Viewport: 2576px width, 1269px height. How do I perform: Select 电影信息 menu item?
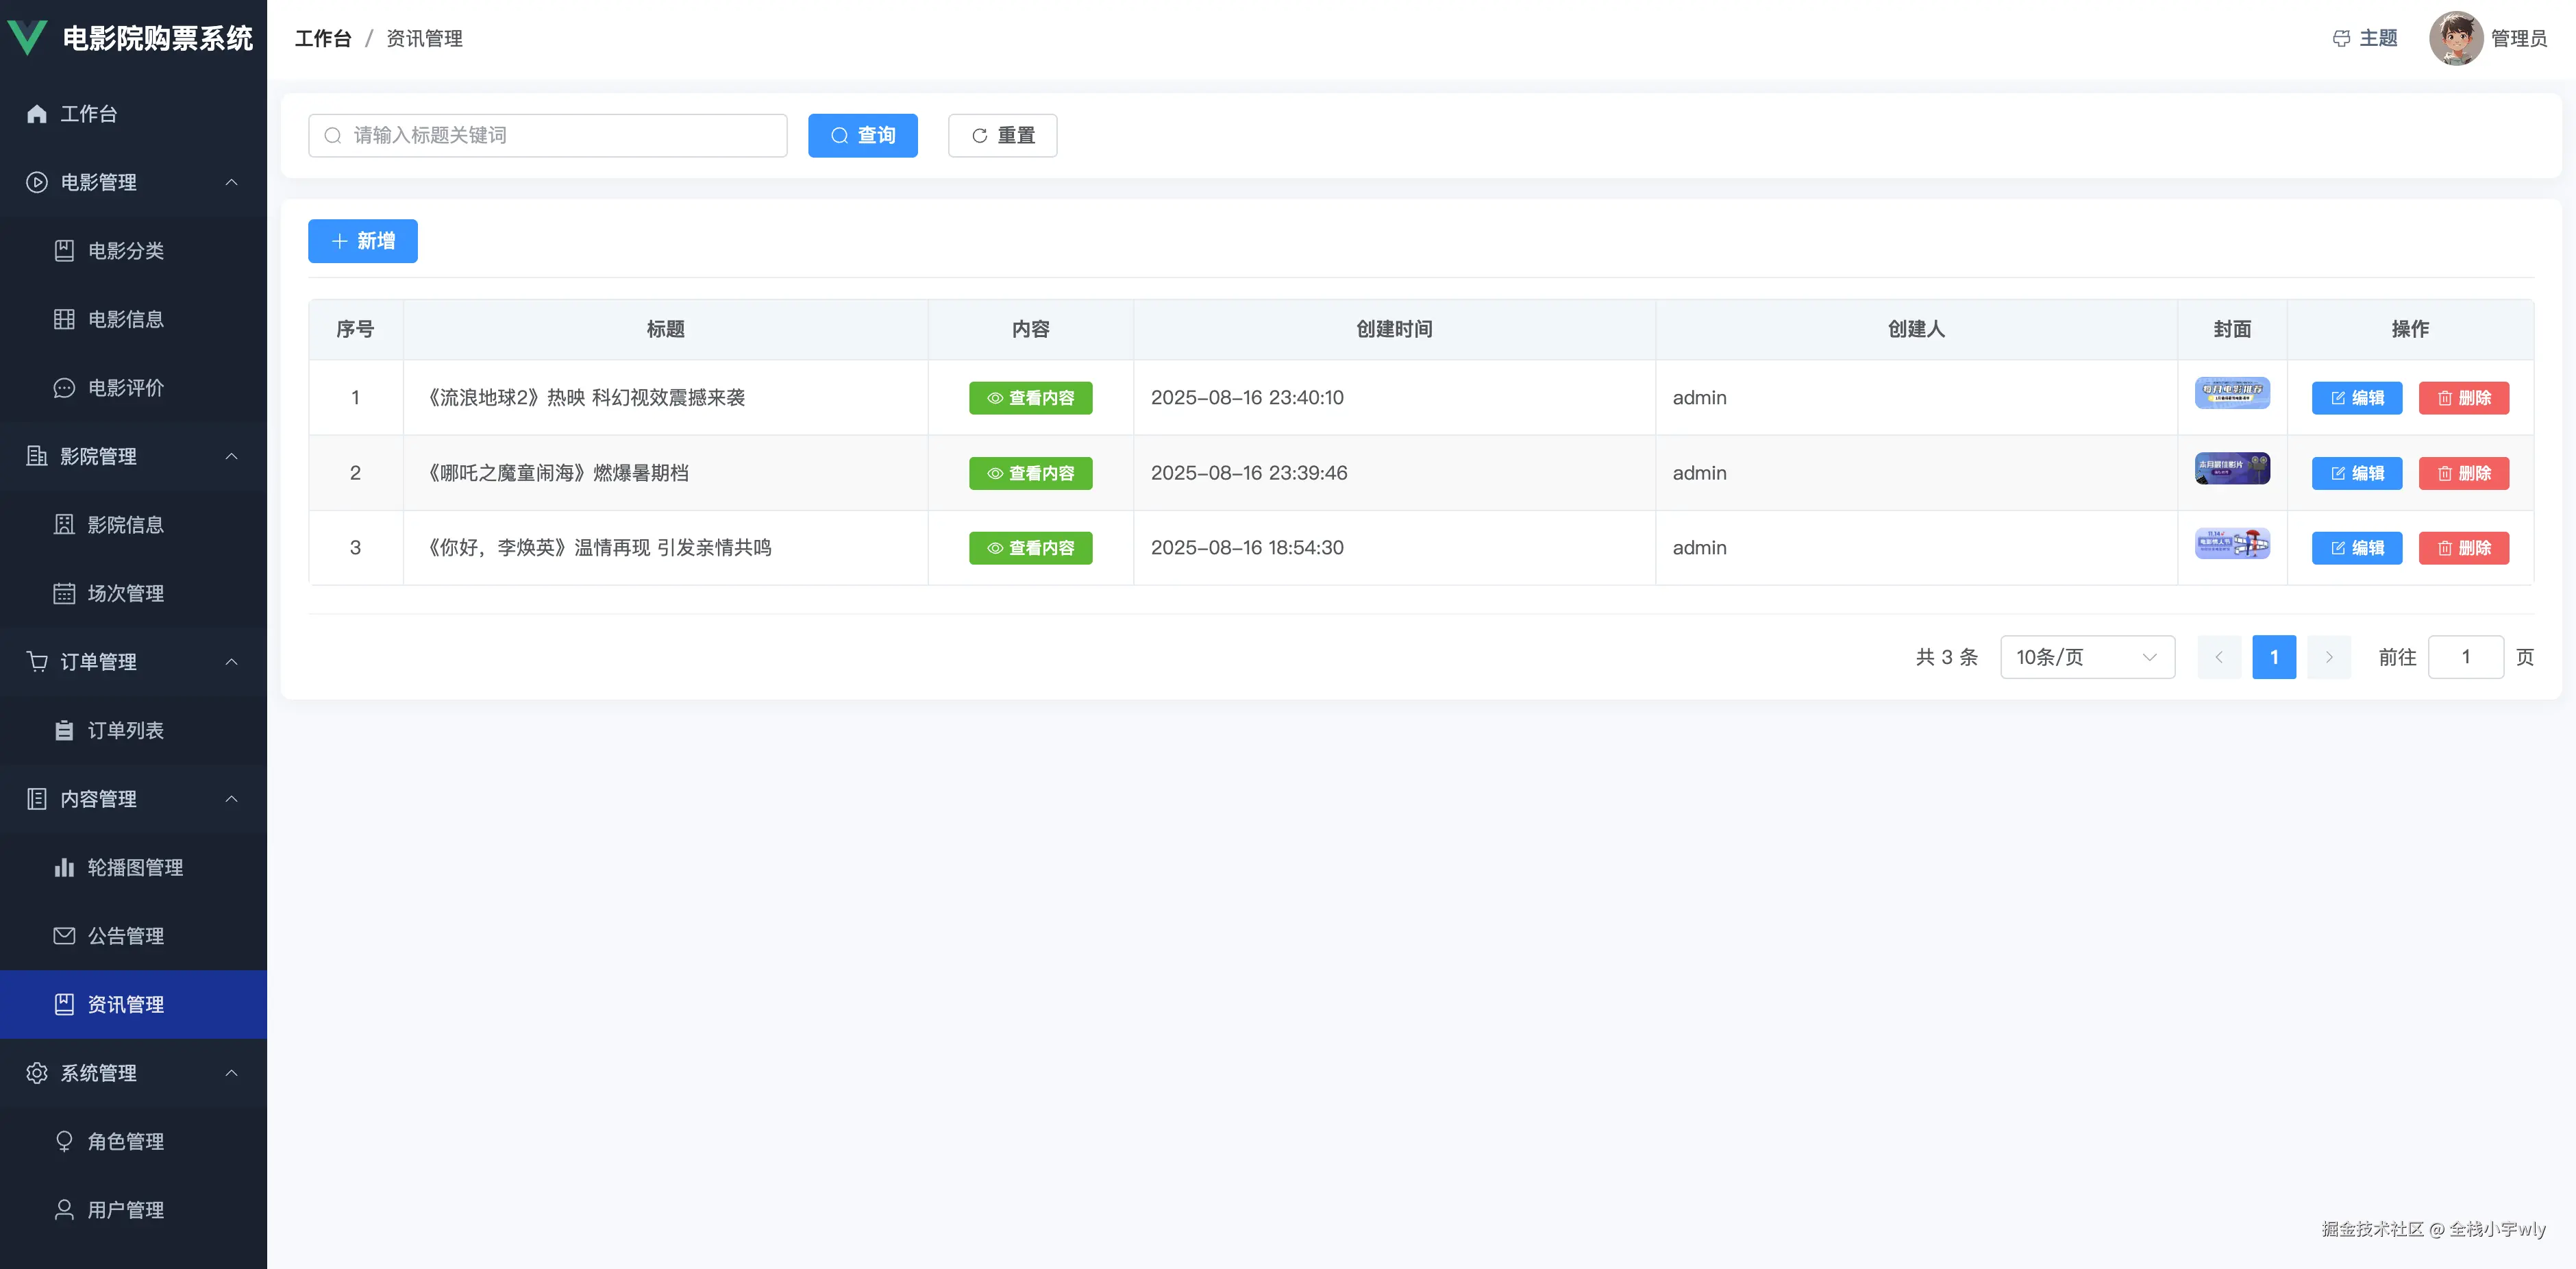tap(125, 320)
